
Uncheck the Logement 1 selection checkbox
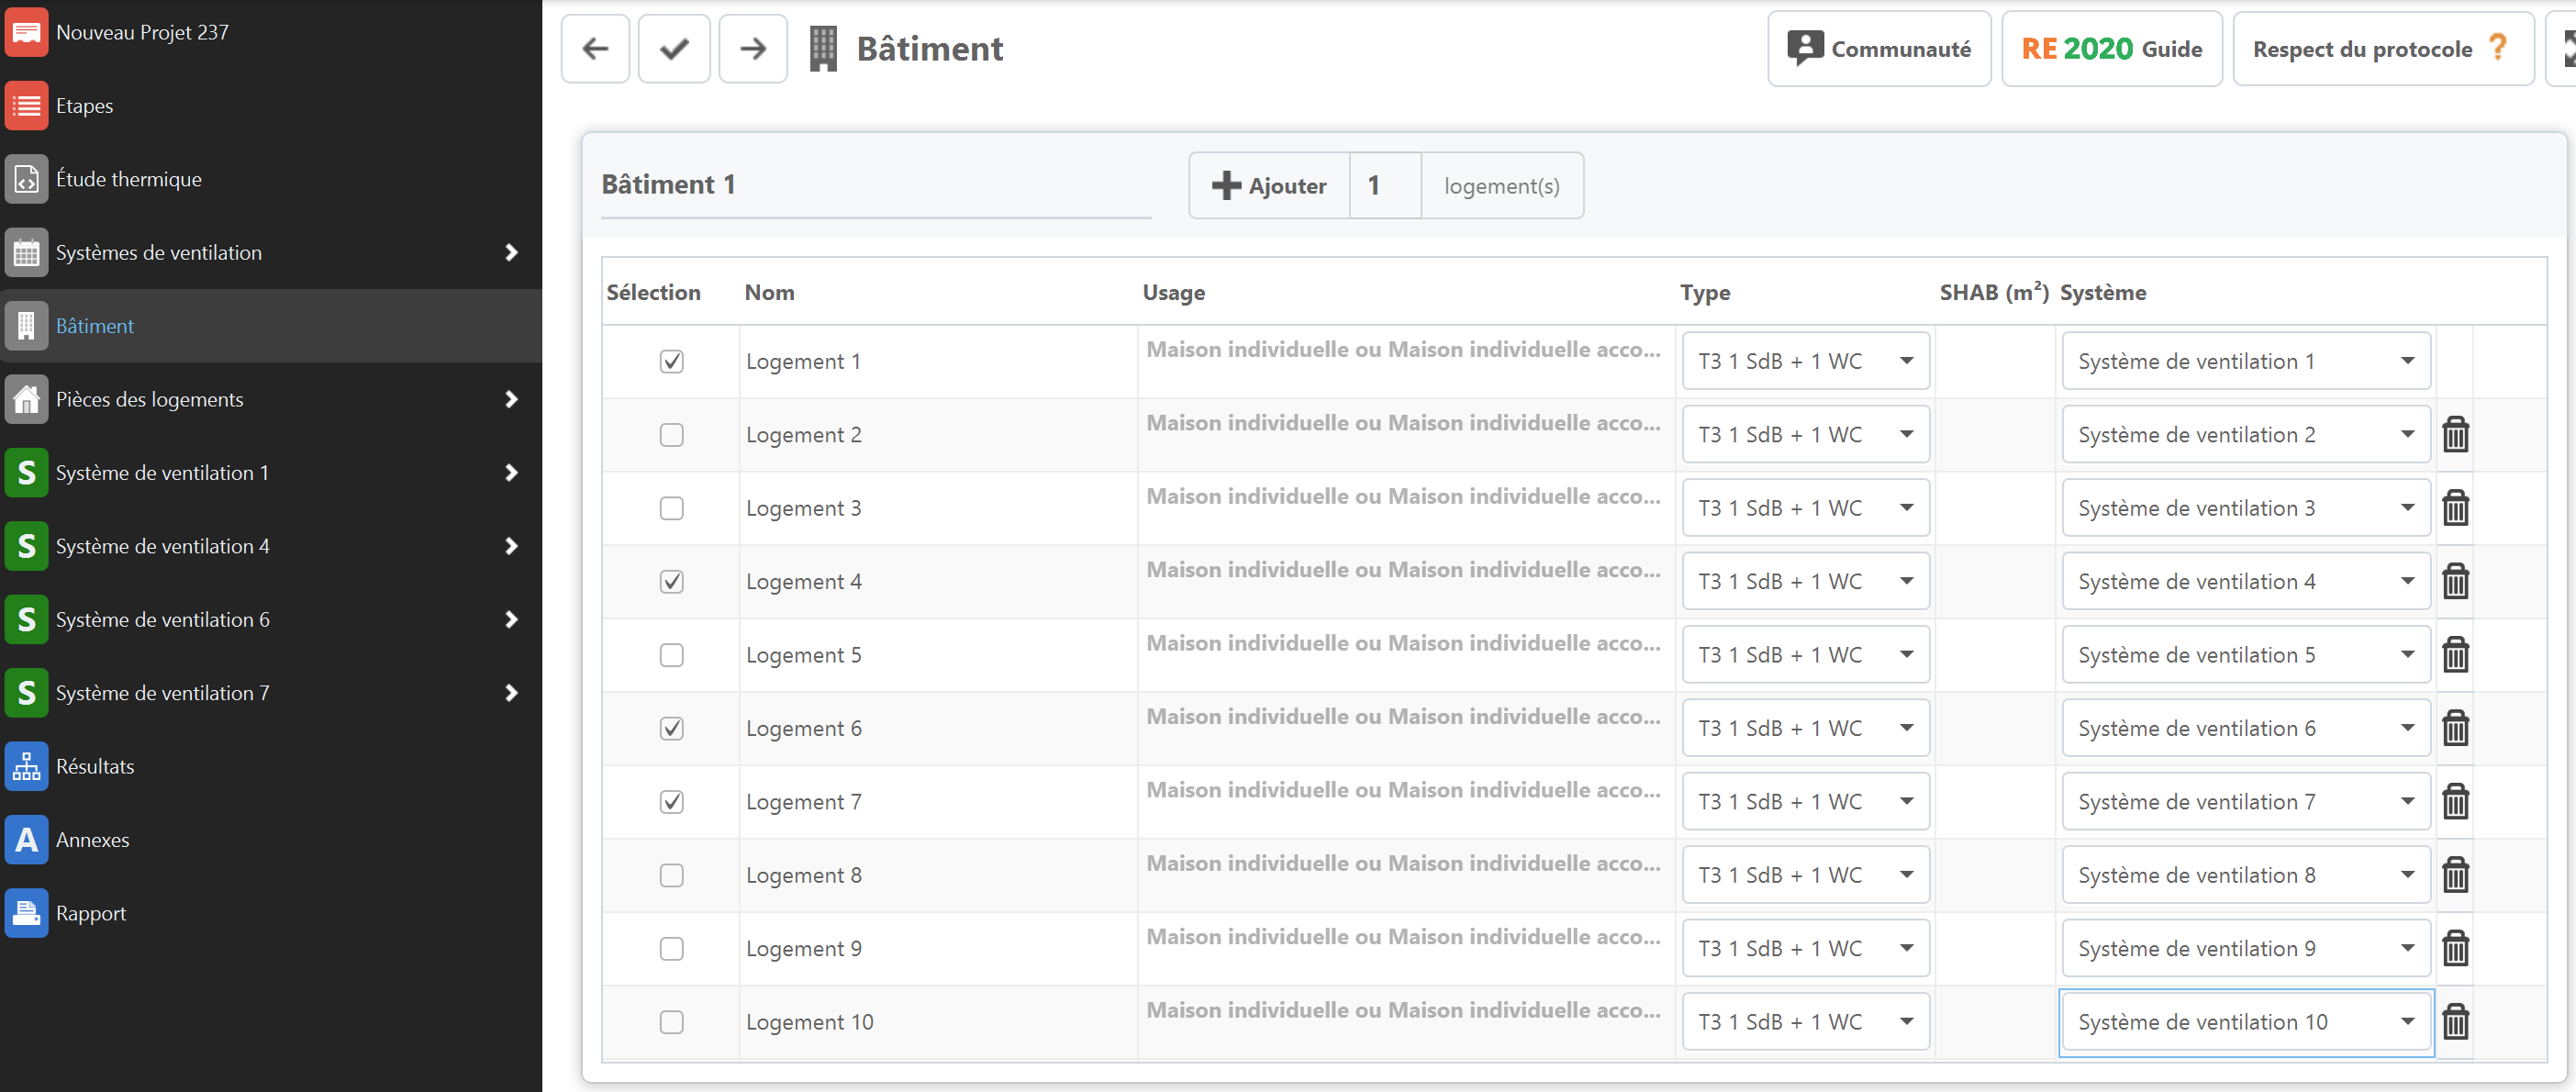click(672, 361)
